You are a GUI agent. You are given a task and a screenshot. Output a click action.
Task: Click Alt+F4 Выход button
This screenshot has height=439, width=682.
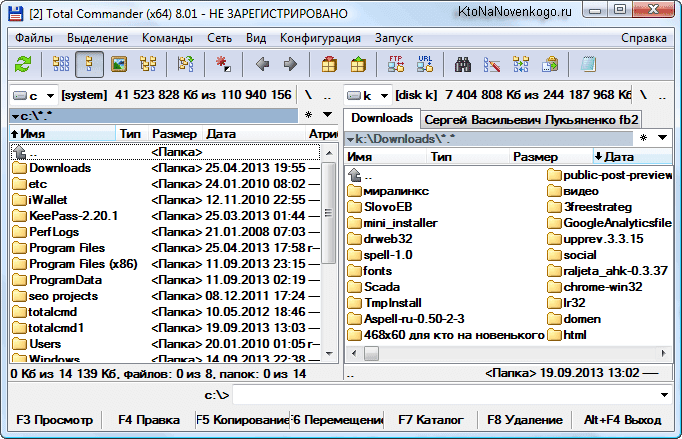tap(622, 420)
